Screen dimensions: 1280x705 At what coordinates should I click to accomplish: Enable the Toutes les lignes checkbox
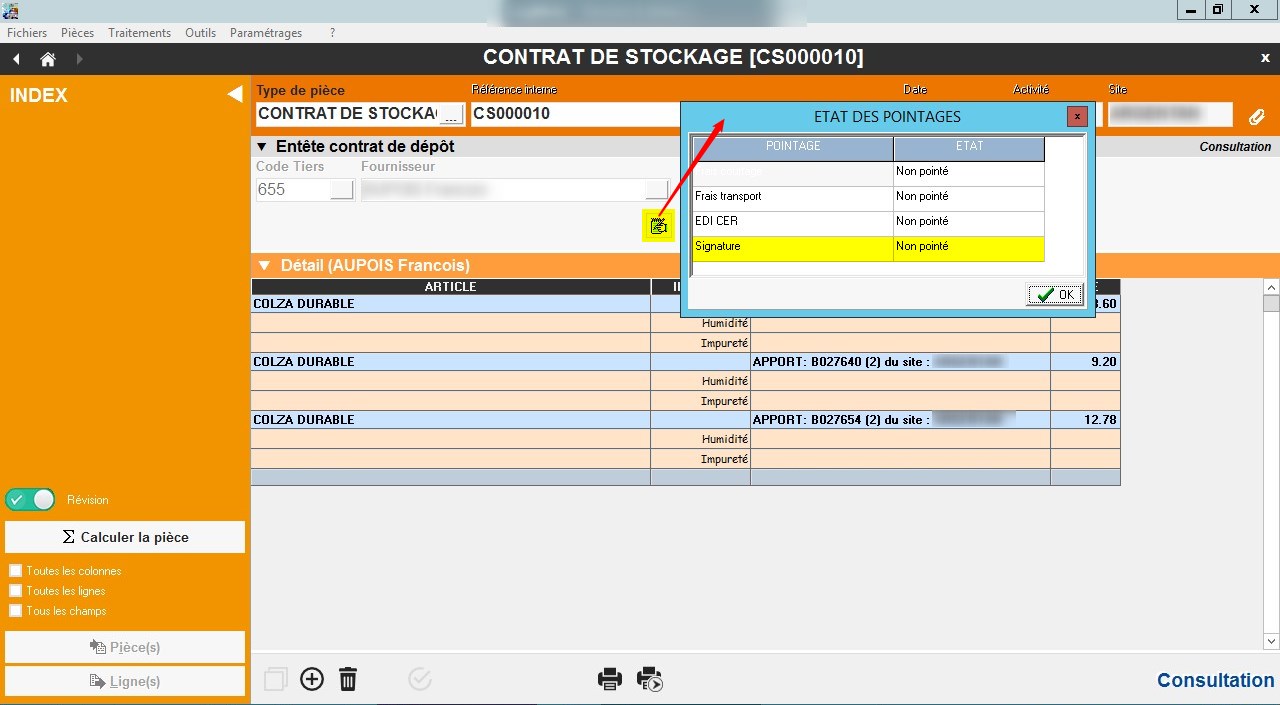coord(15,591)
